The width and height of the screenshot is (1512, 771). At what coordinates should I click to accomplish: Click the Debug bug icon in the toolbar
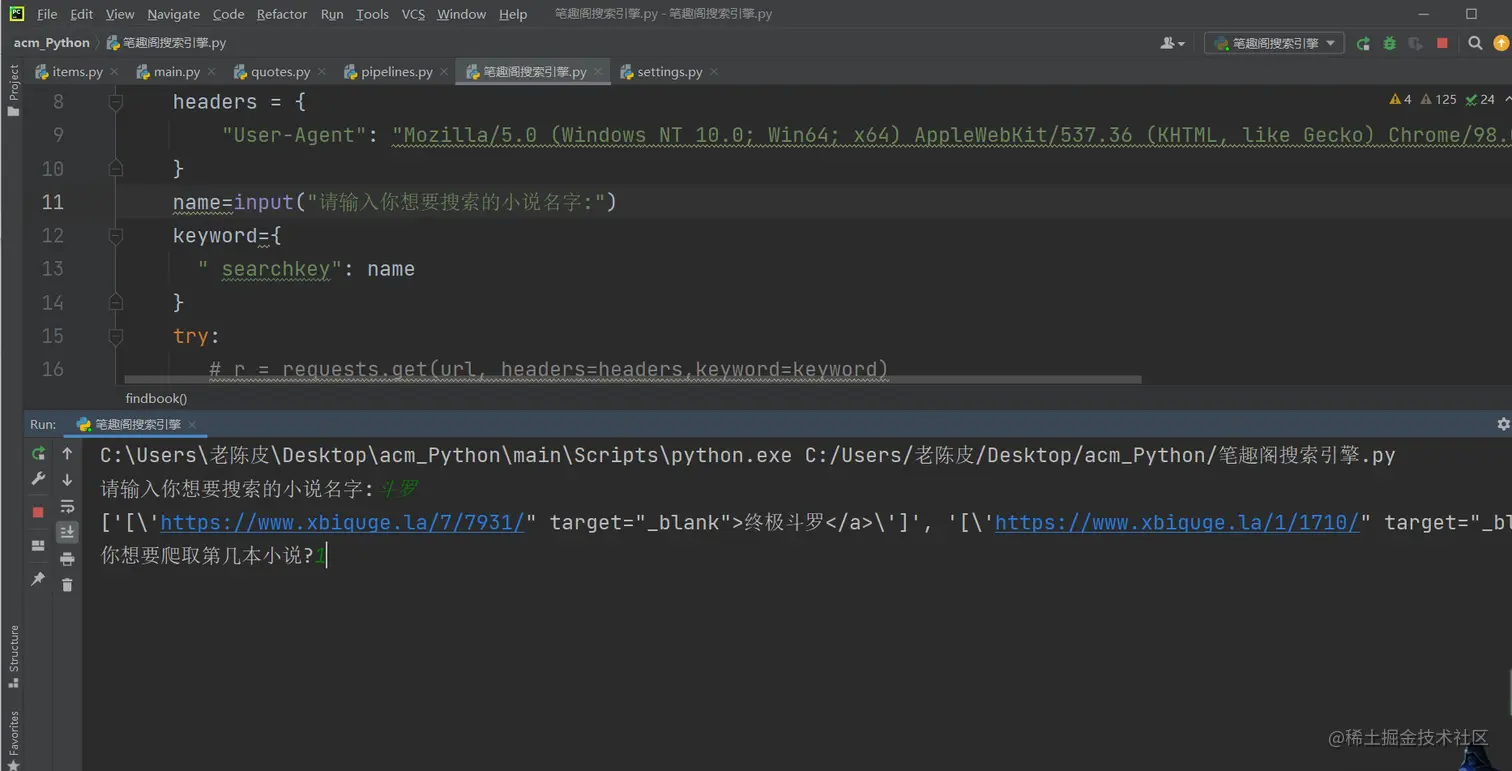(x=1389, y=43)
